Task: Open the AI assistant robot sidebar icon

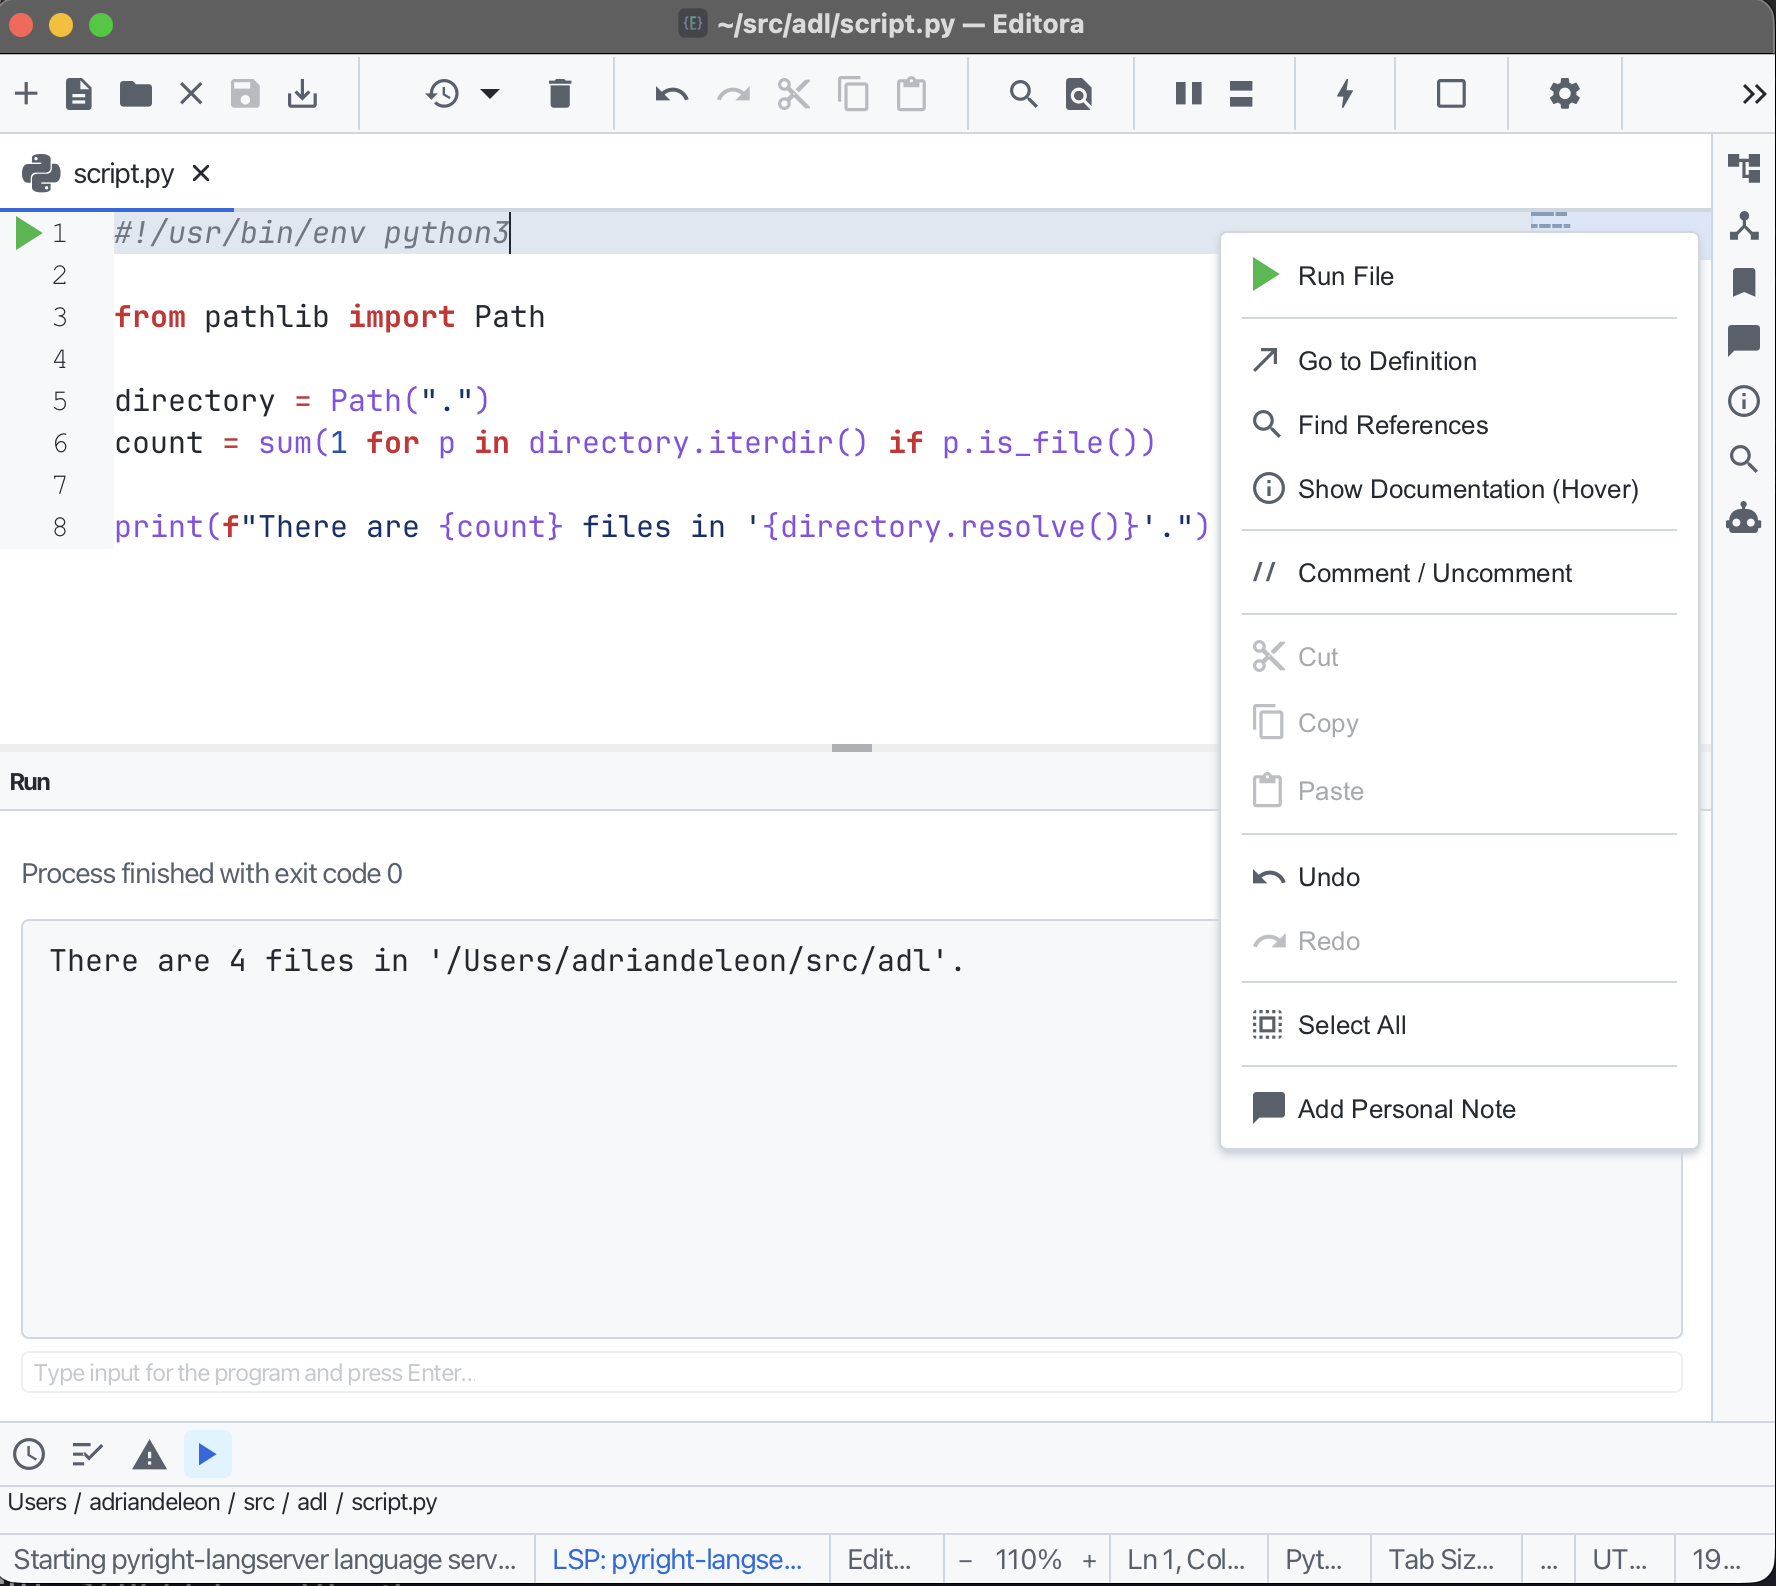Action: pos(1744,518)
